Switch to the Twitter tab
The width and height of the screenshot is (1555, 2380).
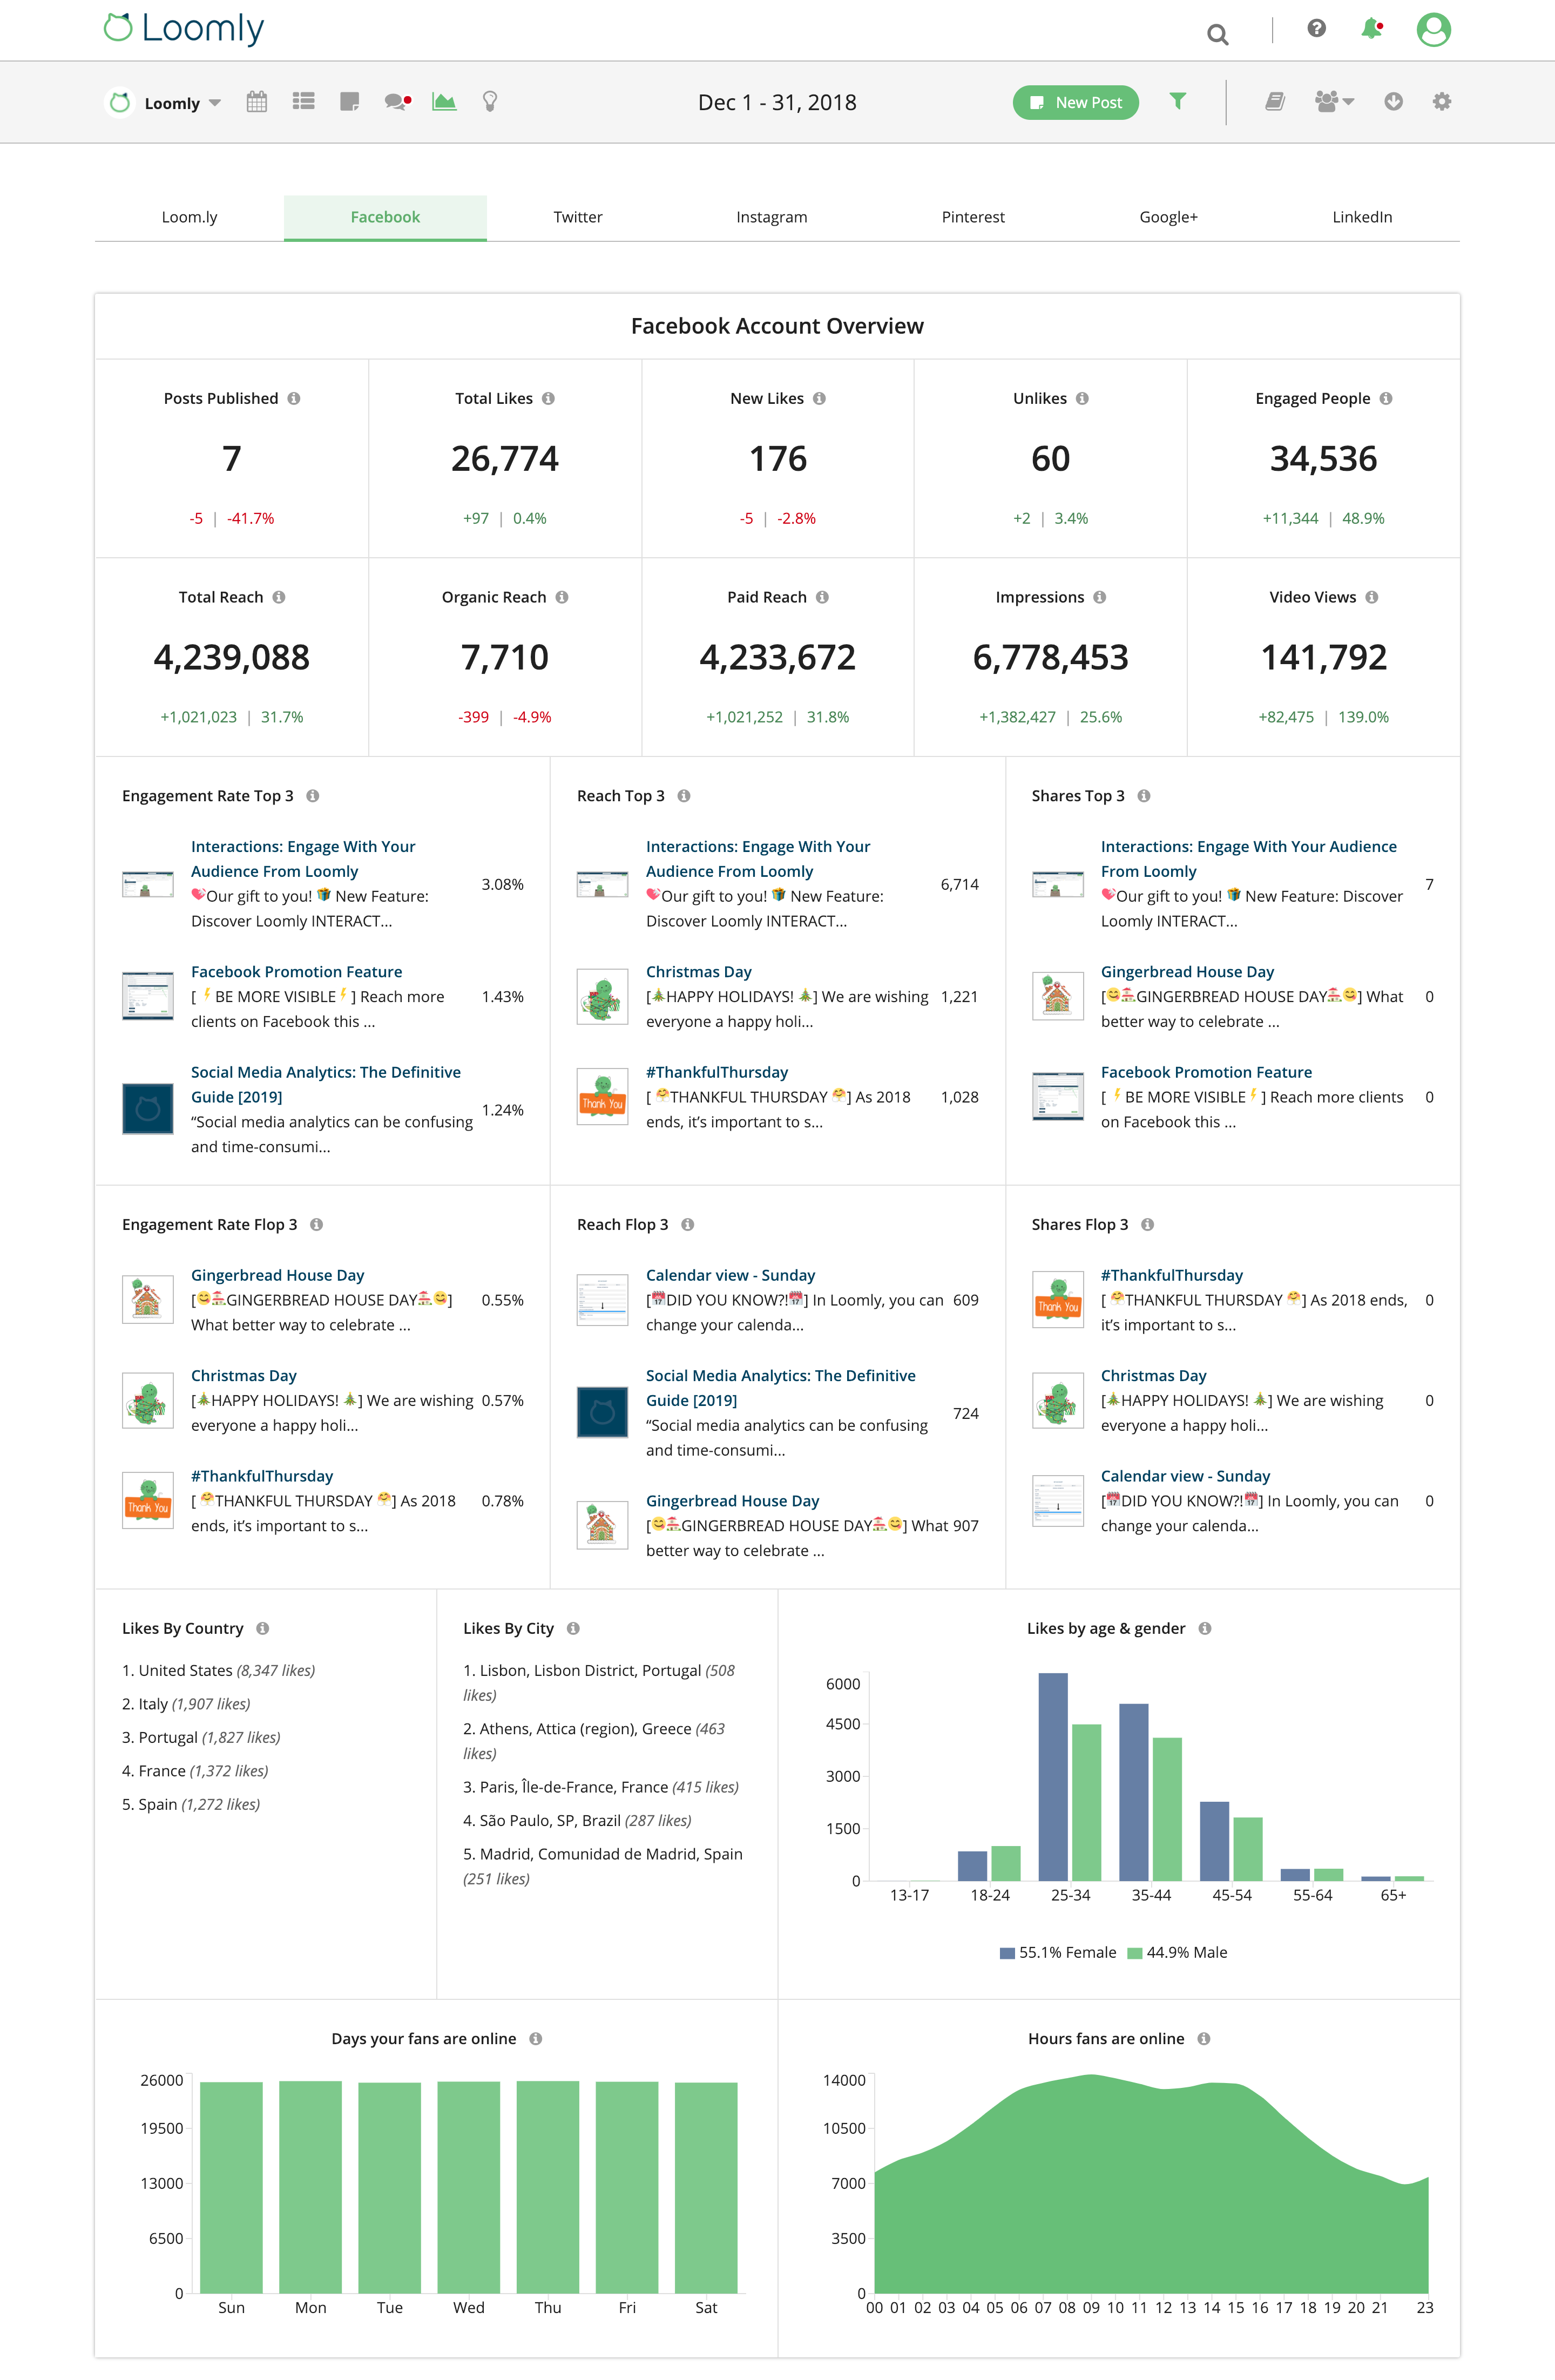577,216
